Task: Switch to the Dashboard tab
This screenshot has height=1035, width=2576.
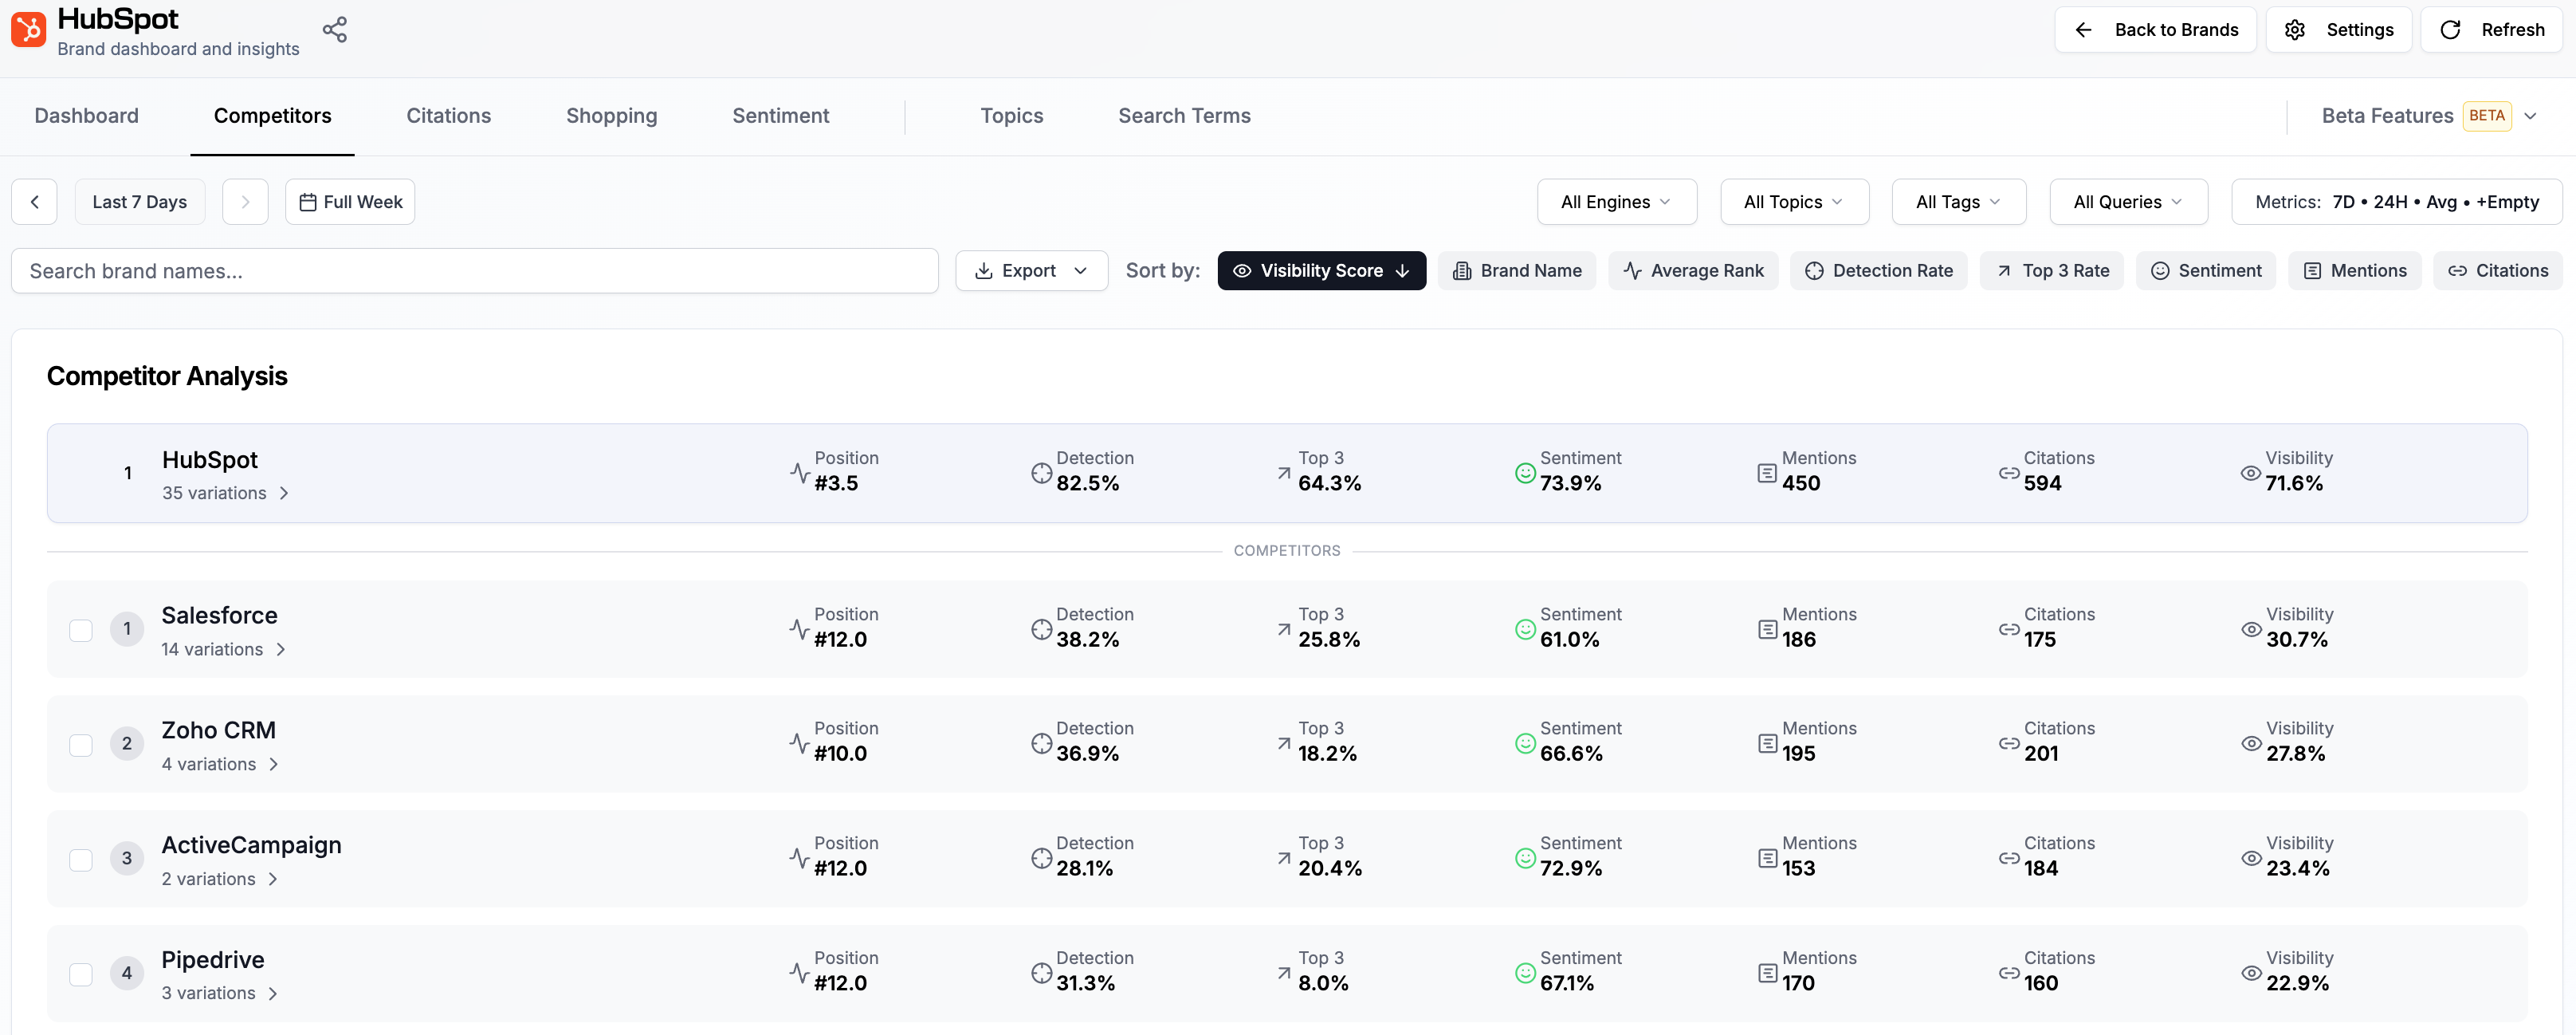Action: tap(87, 116)
